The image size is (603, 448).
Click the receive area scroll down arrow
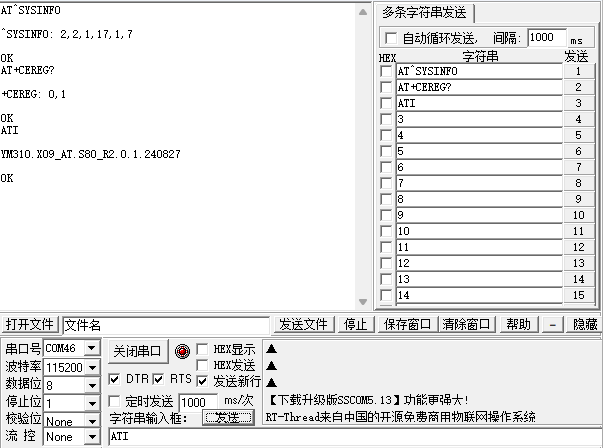pyautogui.click(x=363, y=302)
